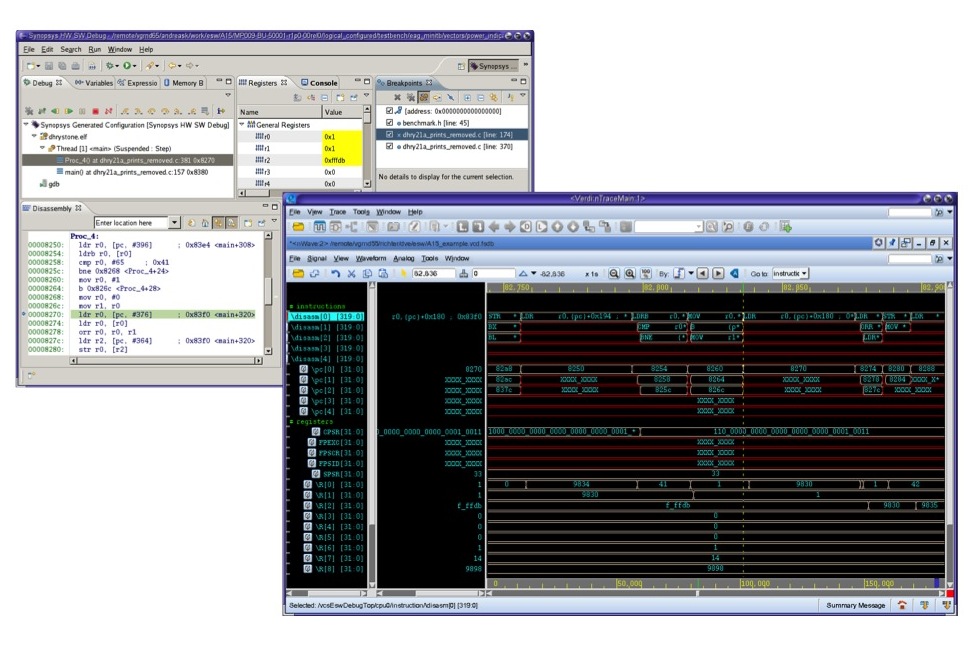Click the open folder icon in nWave toolbar

[x=298, y=273]
